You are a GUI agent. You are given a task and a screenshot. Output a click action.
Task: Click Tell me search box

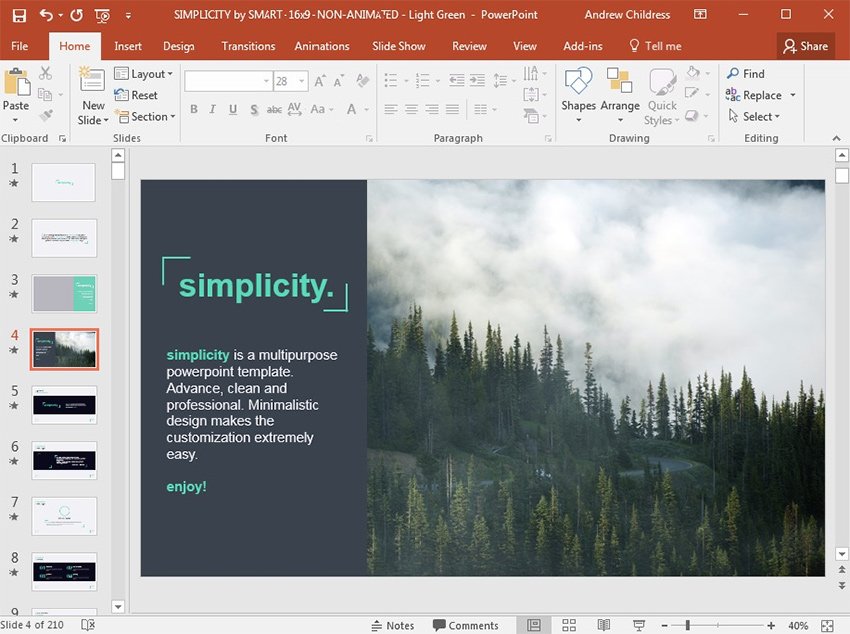coord(655,46)
